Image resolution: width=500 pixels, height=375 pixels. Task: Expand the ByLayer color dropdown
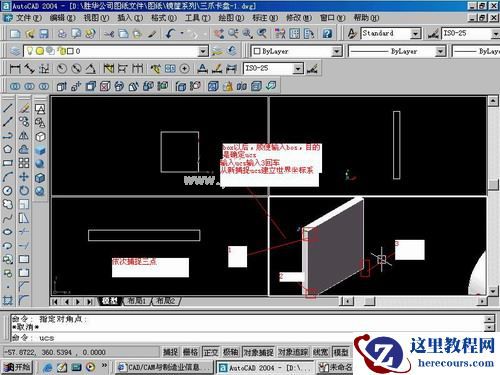pos(337,51)
